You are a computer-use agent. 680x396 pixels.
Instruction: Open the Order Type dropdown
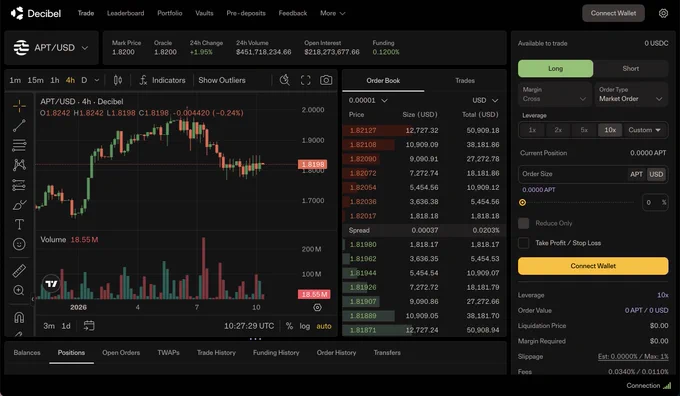tap(631, 94)
